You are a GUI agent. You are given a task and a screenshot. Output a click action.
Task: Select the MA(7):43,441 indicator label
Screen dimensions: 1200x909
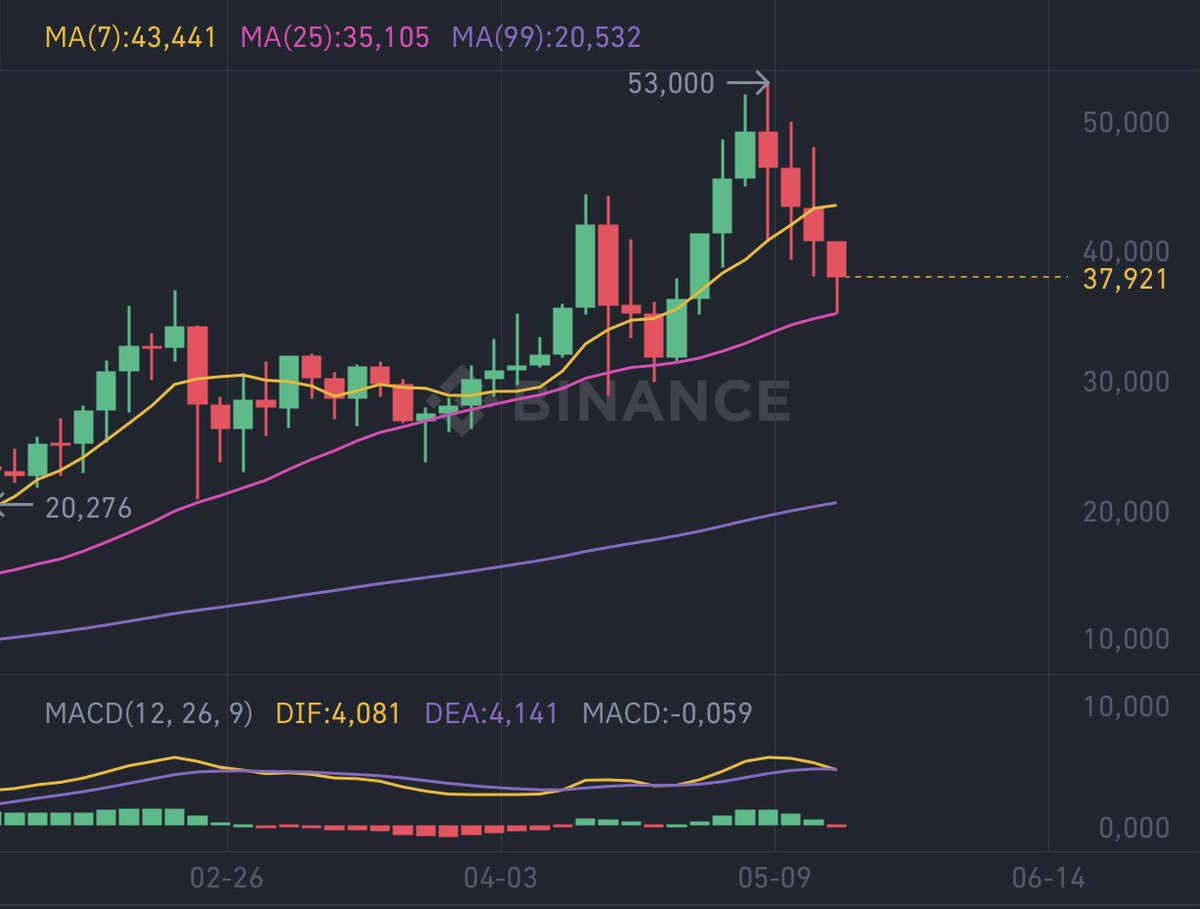point(130,38)
